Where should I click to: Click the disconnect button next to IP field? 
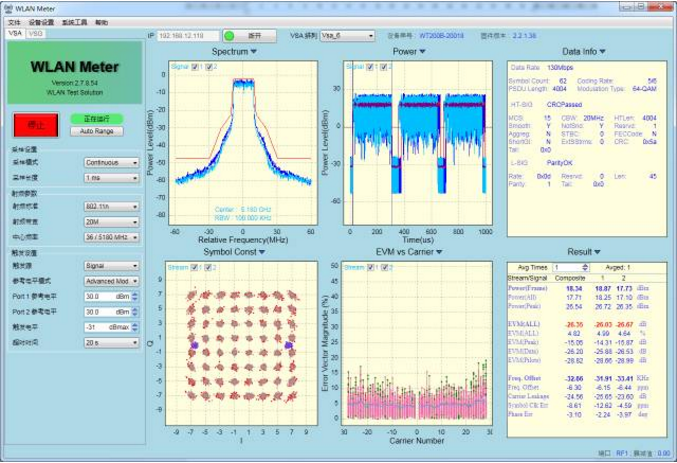[x=250, y=36]
